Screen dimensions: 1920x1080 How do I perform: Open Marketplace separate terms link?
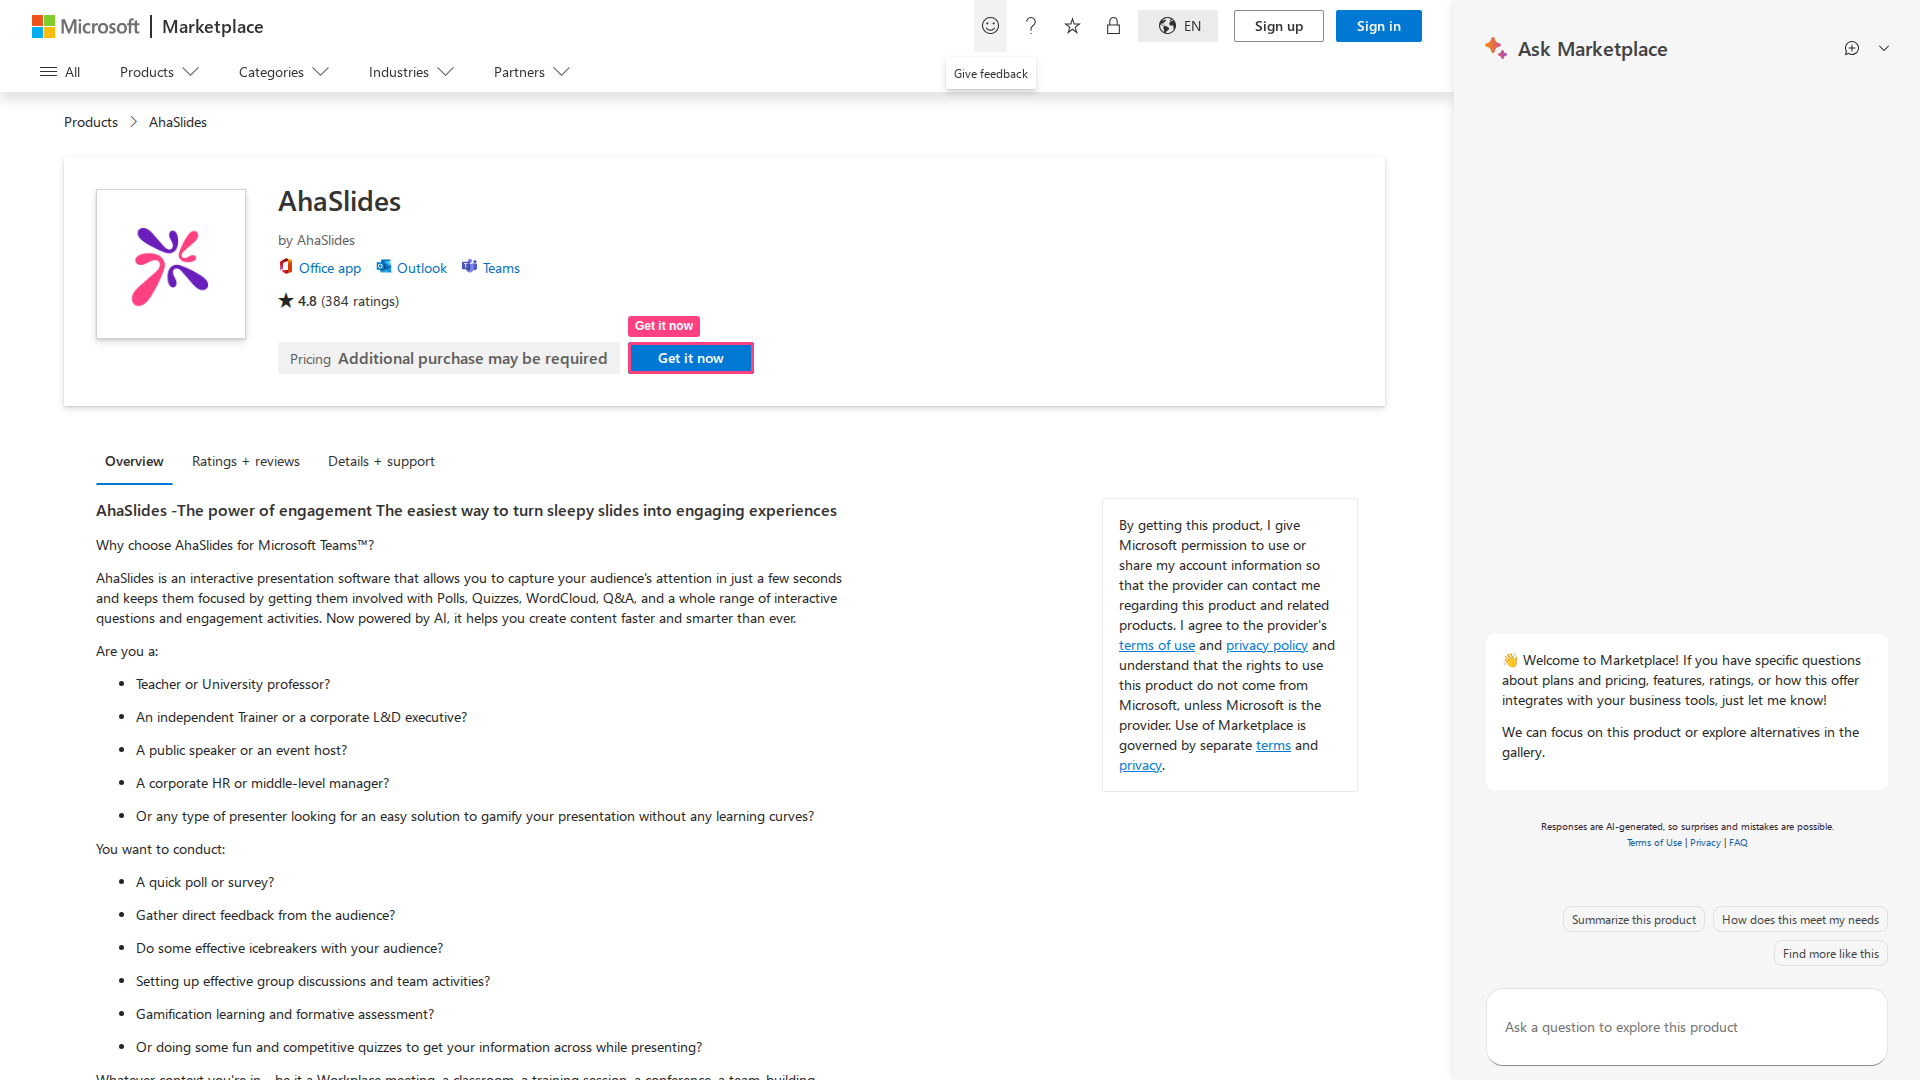(1273, 746)
